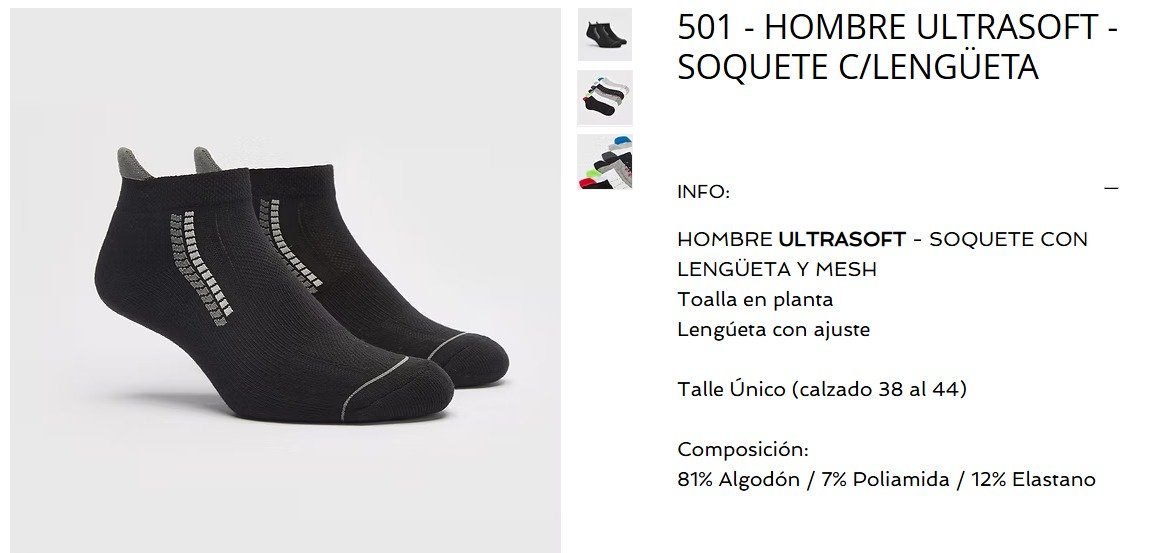Click the 'Toalla en planta' line
This screenshot has width=1172, height=553.
[x=755, y=300]
